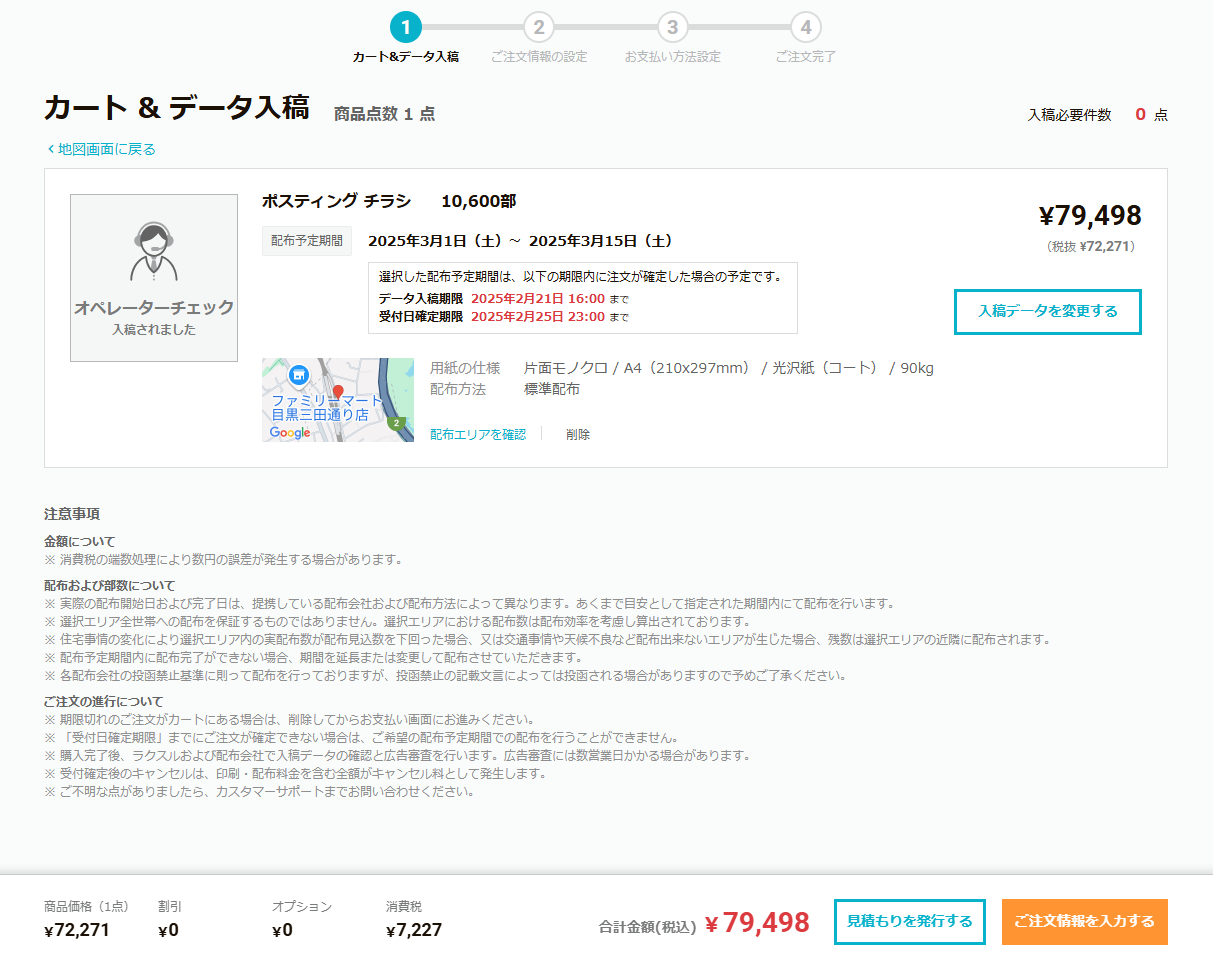The image size is (1213, 967).
Task: Click deadline 2025年2月25日 23:00
Action: pyautogui.click(x=538, y=317)
